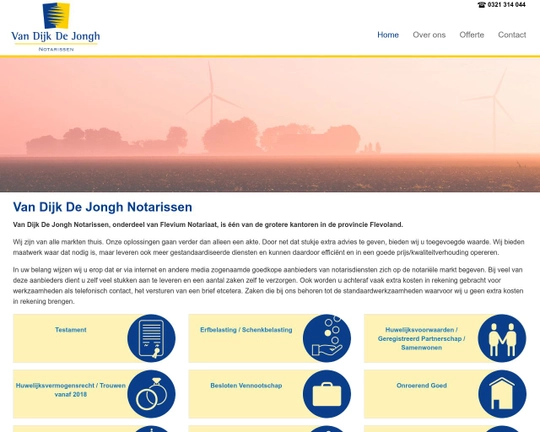This screenshot has height=432, width=540.
Task: Click the heading Van Dijk De Jongh Notarissen
Action: click(103, 207)
